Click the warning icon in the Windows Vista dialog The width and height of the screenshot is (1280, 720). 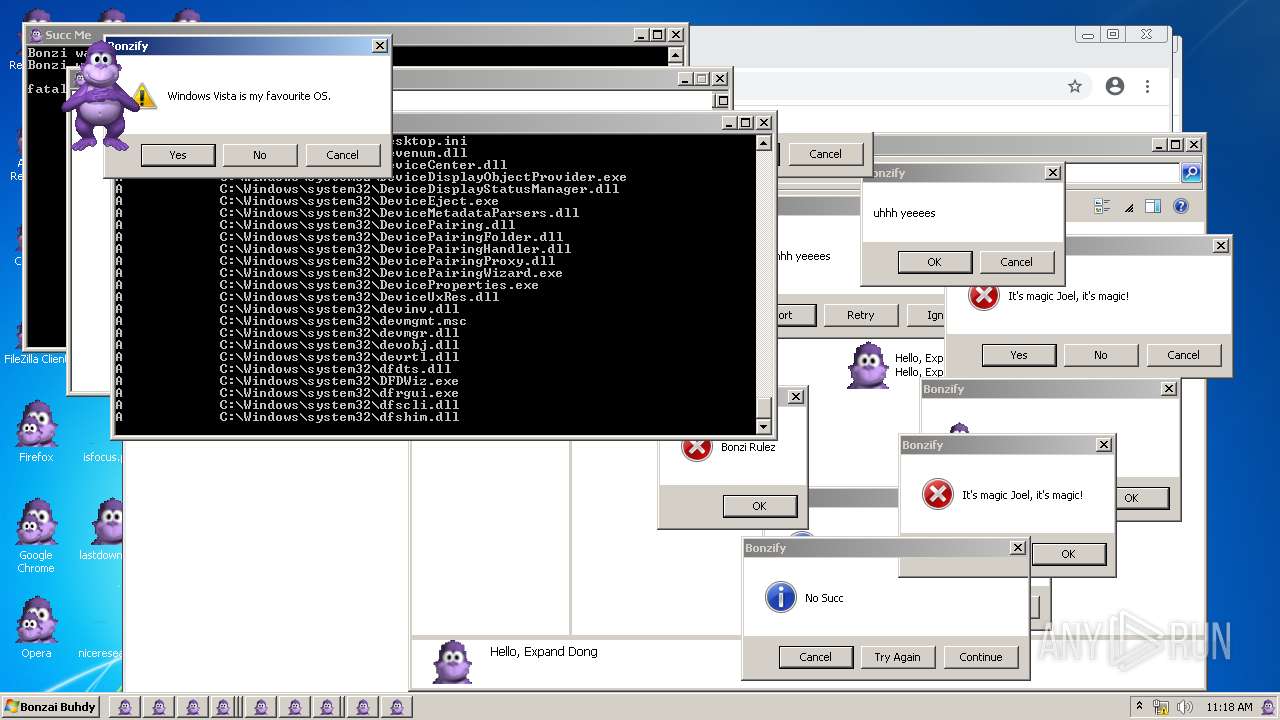point(145,96)
